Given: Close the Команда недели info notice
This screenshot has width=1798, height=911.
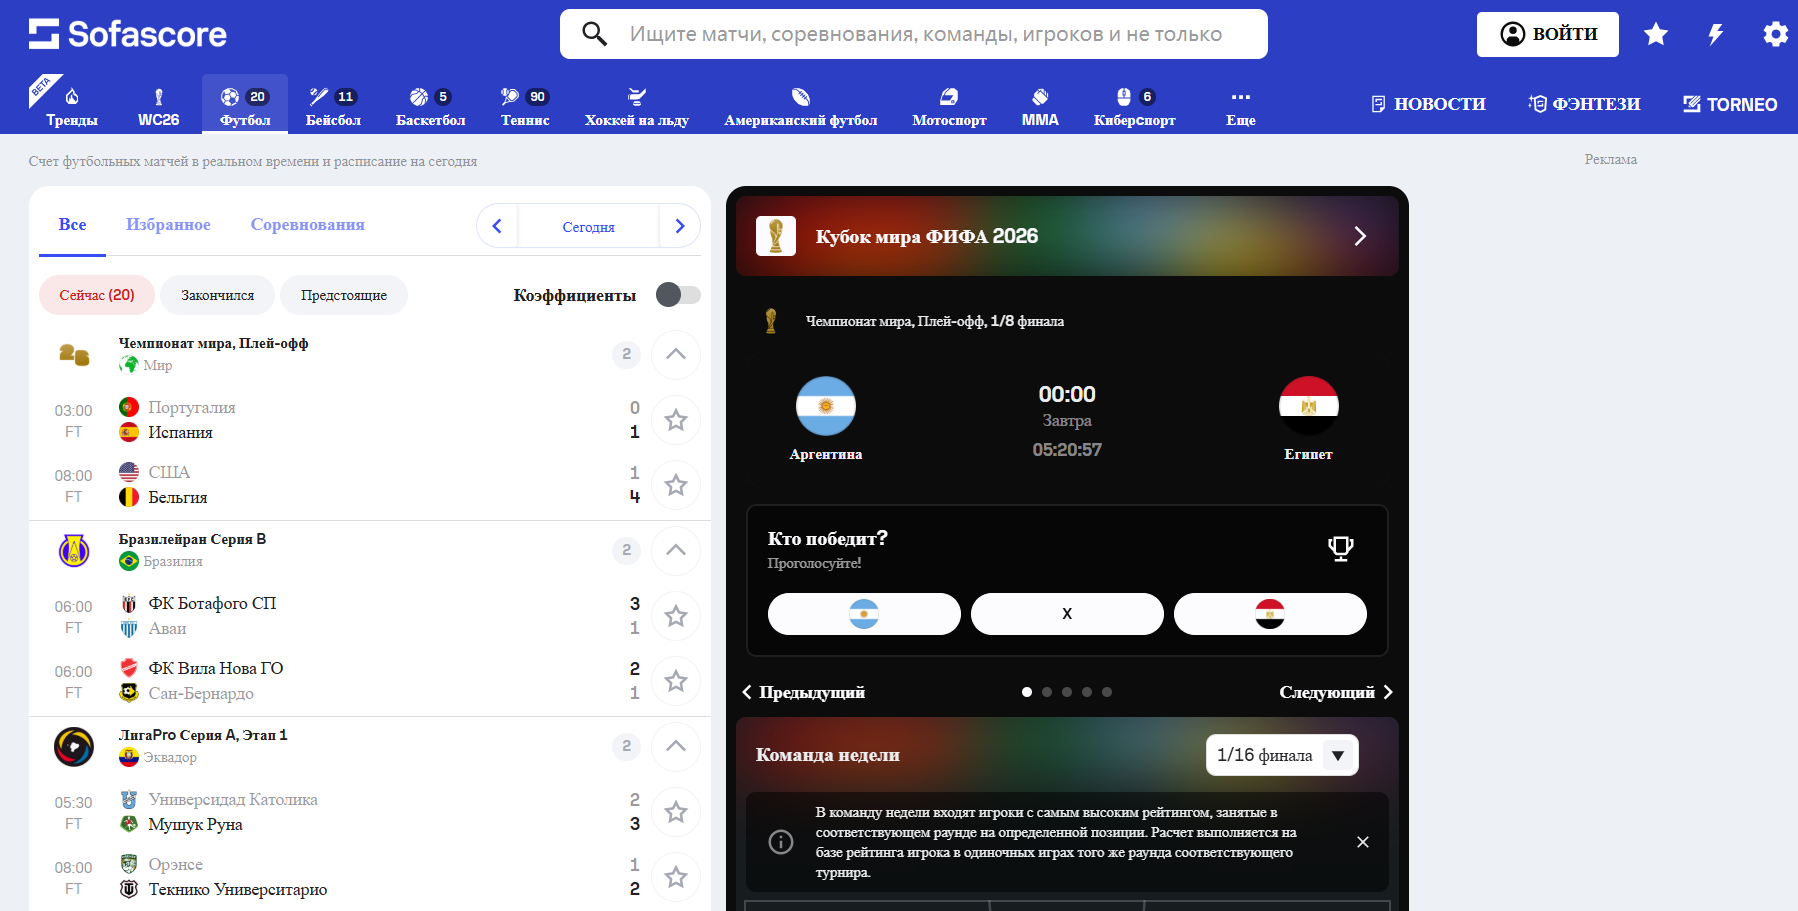Looking at the screenshot, I should click(1363, 842).
